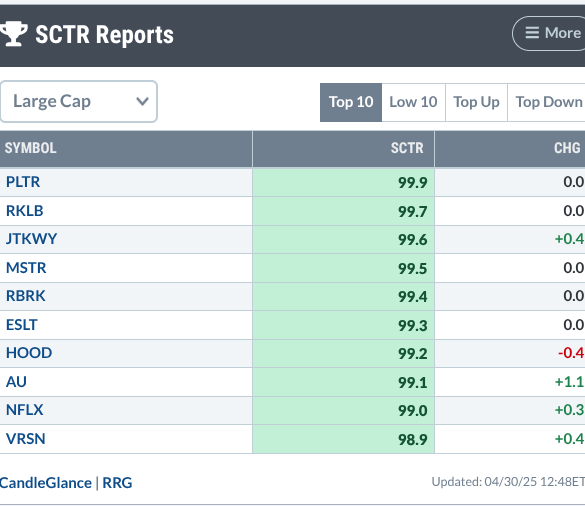Open the ESLT symbol link
The image size is (585, 506).
click(22, 325)
